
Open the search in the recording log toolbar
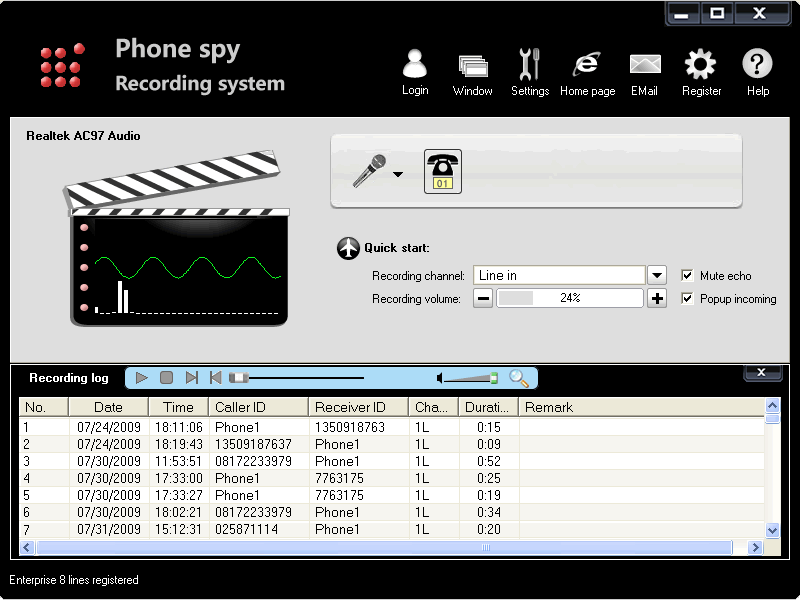click(x=520, y=378)
